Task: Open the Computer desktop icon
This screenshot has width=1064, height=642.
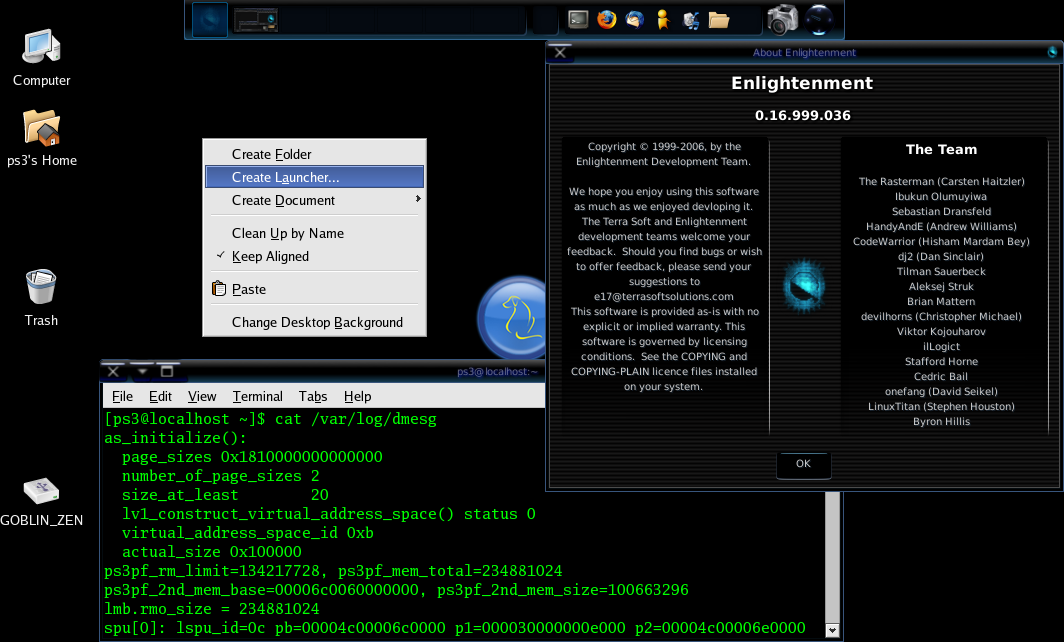Action: click(x=42, y=47)
